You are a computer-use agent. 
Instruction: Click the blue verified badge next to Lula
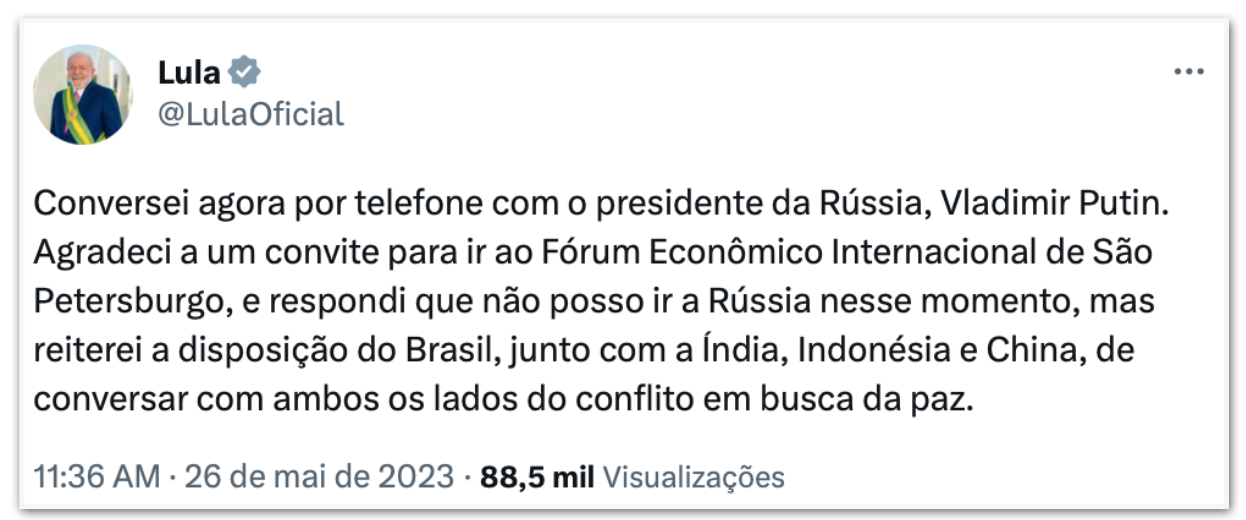[x=244, y=72]
